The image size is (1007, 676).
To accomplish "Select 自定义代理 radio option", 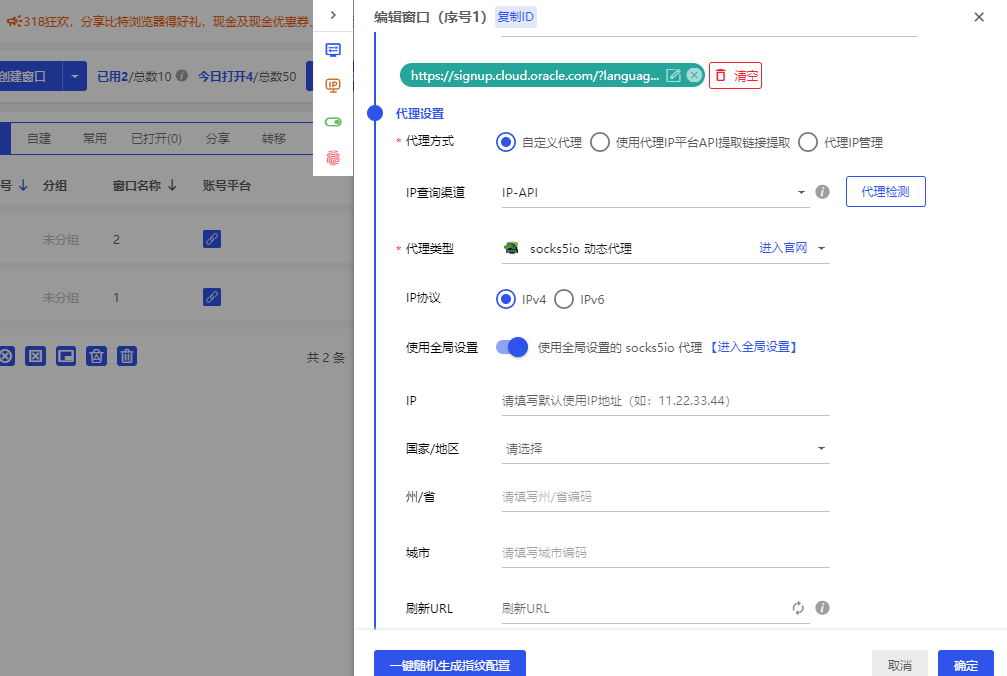I will 505,142.
